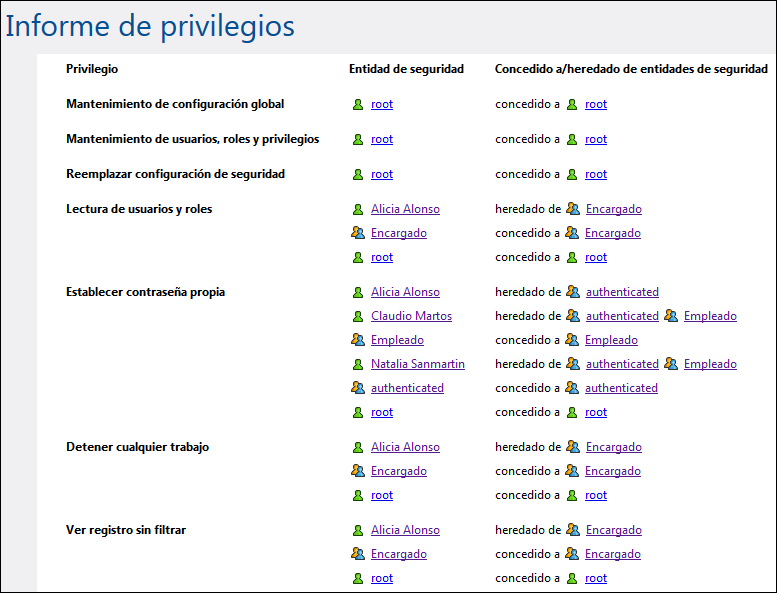Click Alicia Alonso's icon under Lectura de usuarios

[x=358, y=209]
